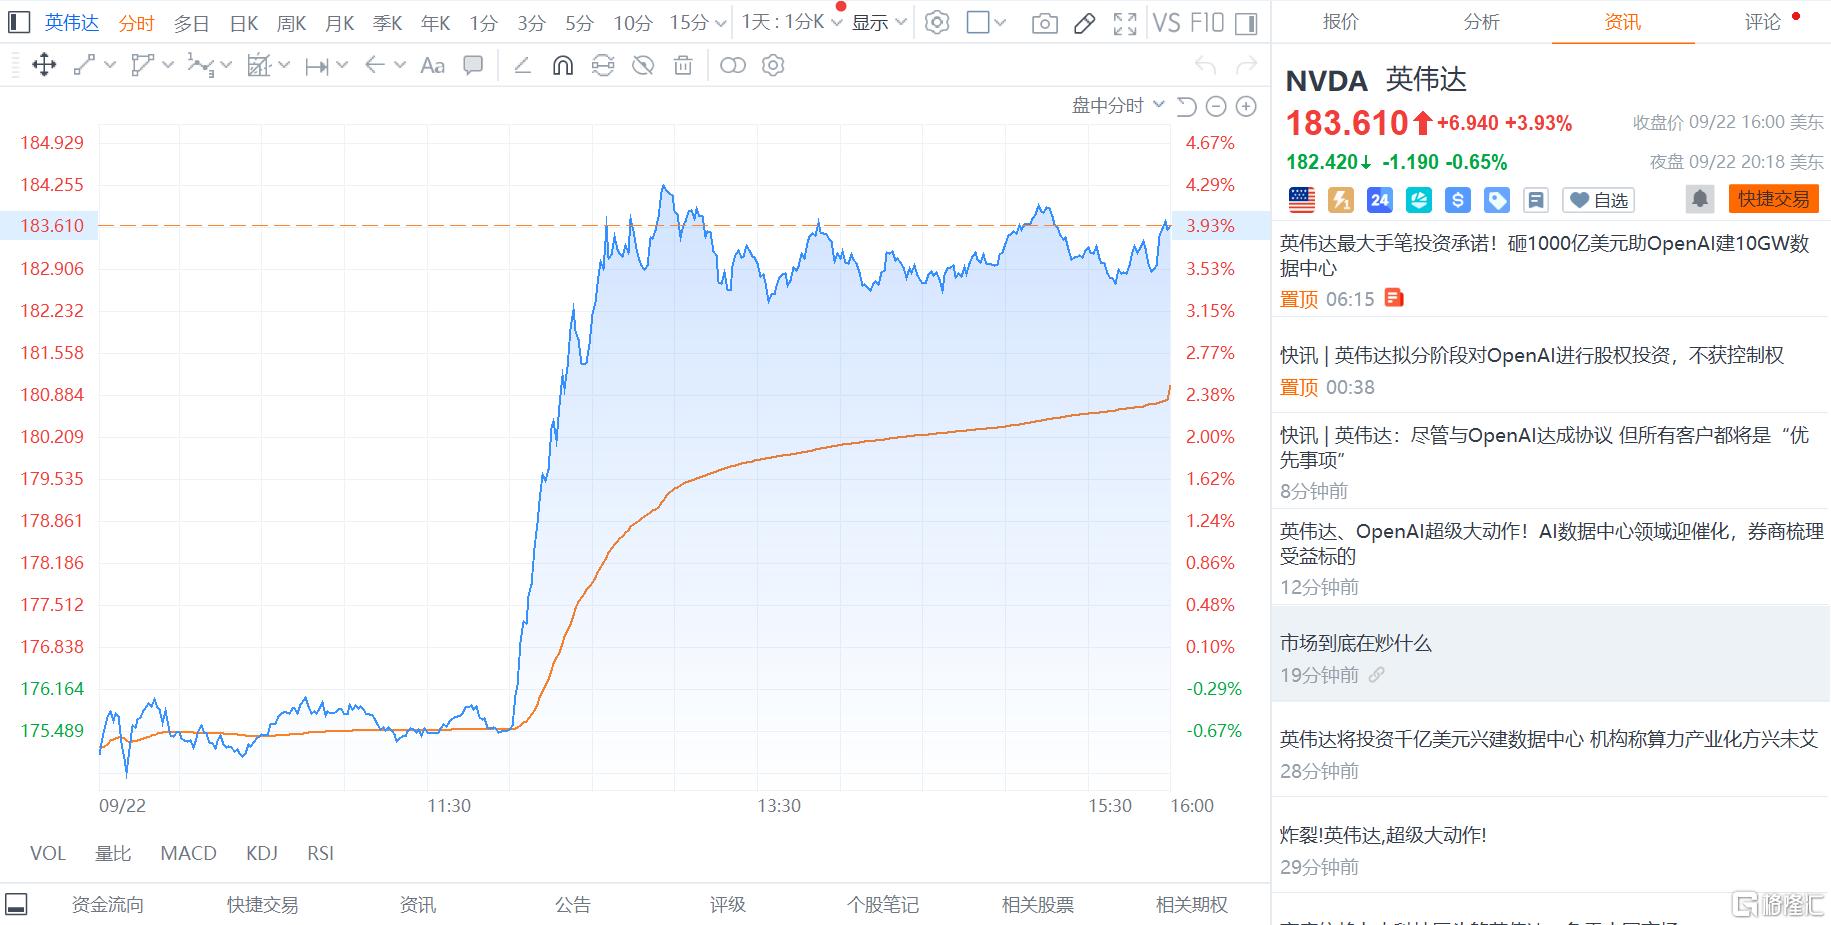
Task: Switch chart to 周K view
Action: (x=291, y=23)
